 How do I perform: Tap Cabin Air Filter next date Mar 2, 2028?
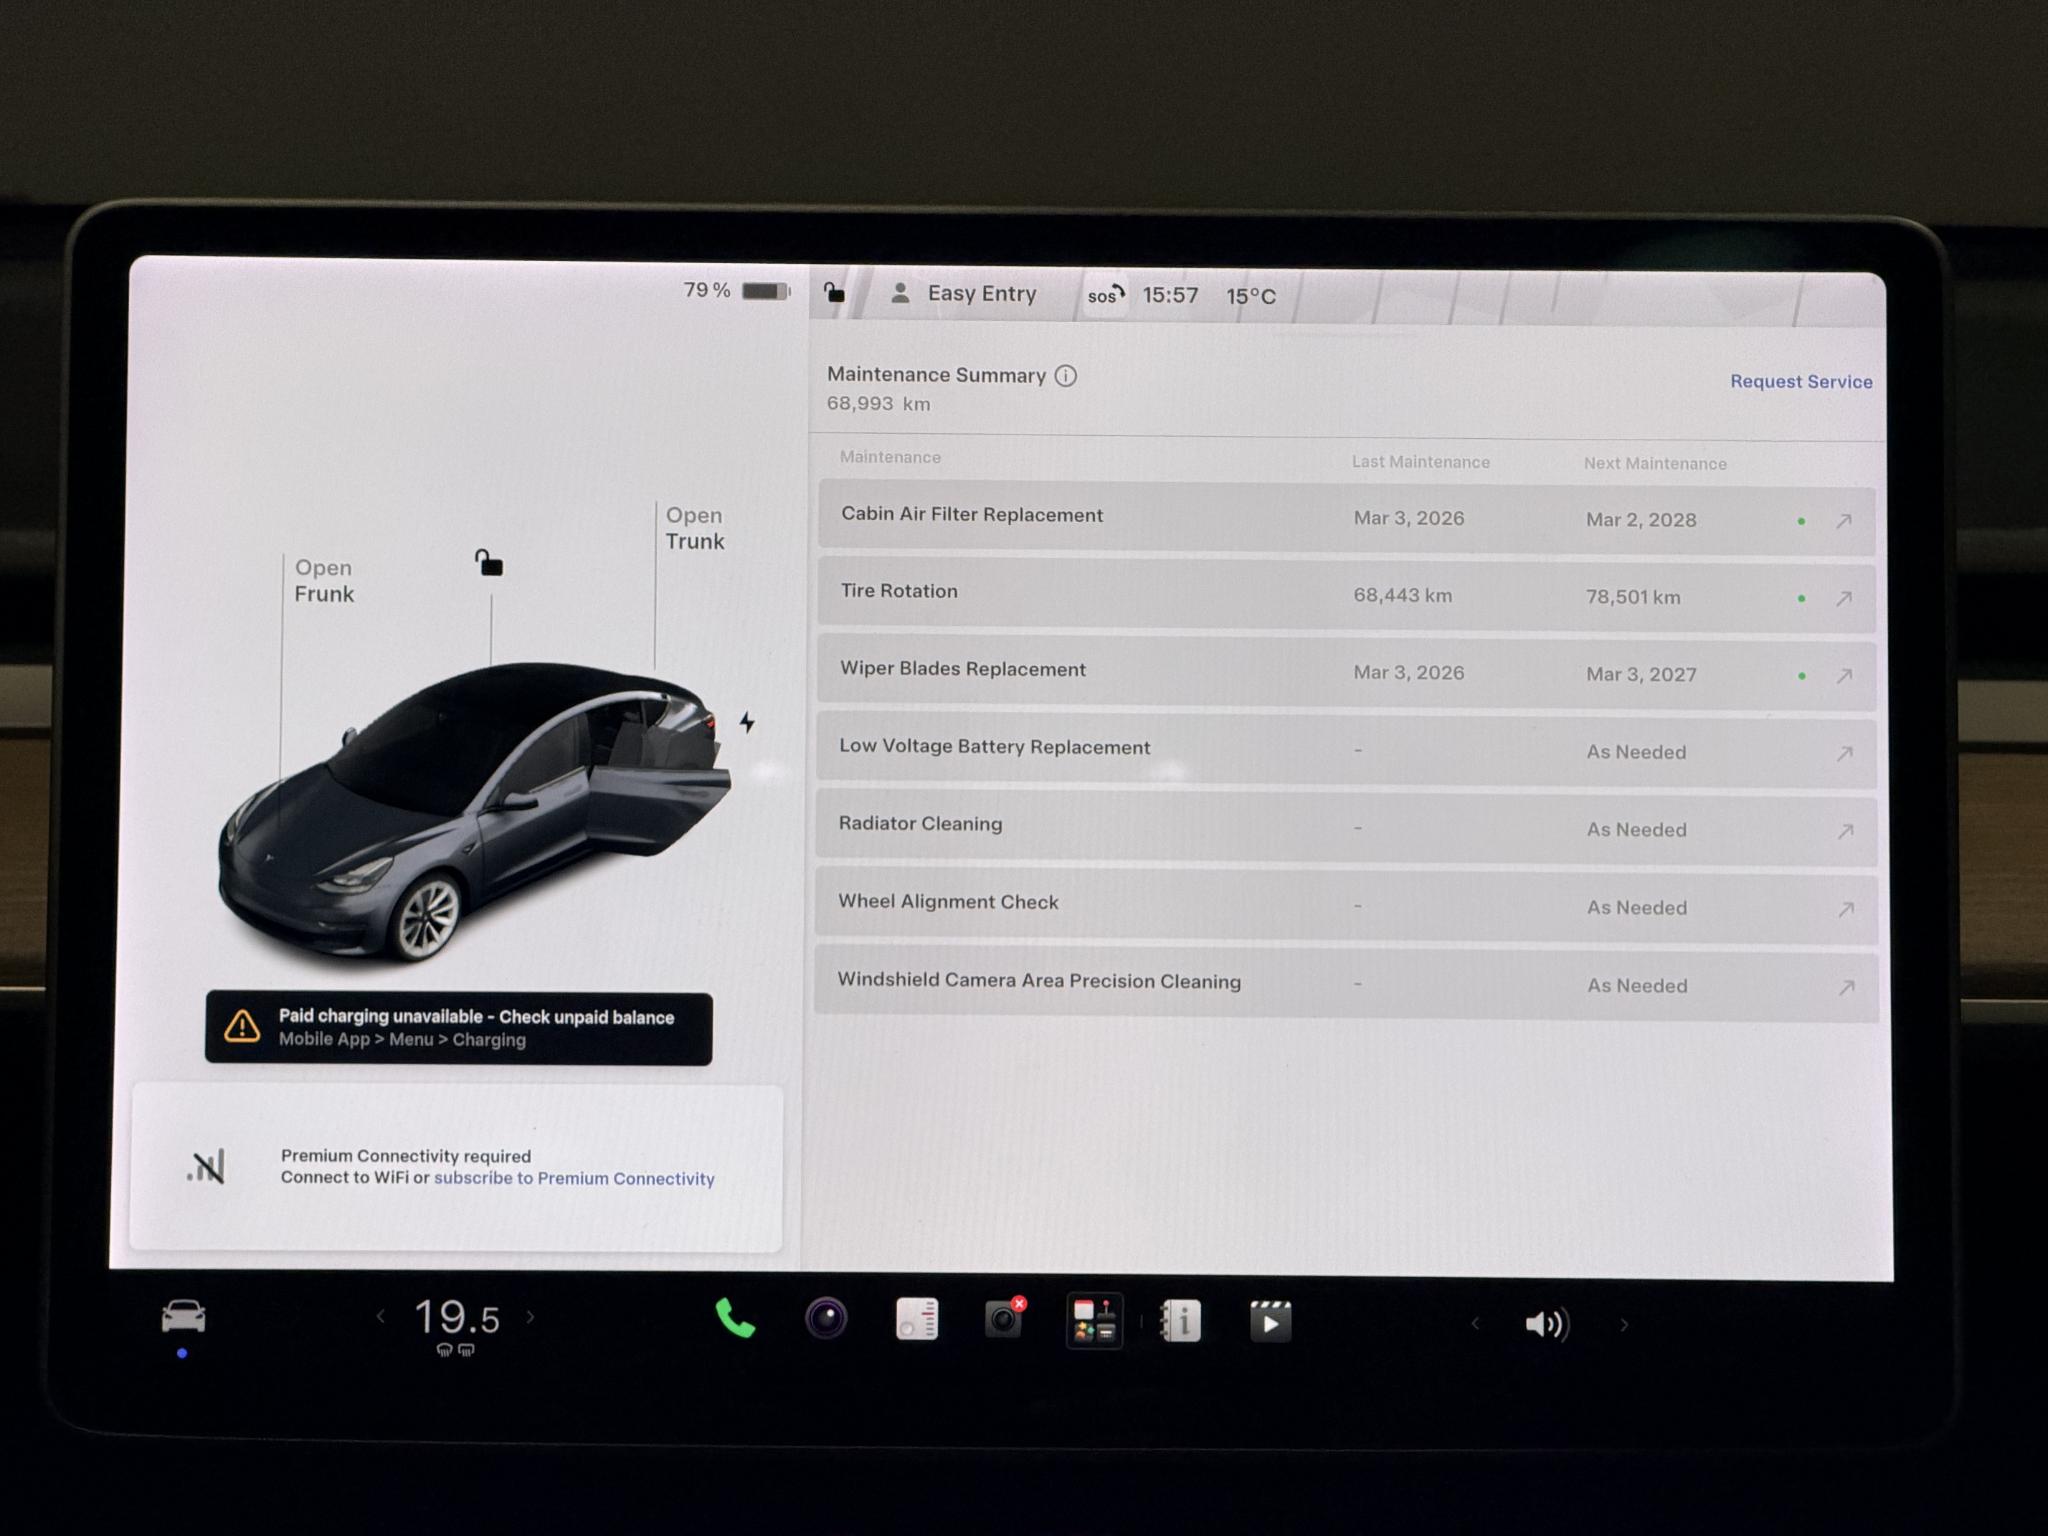pyautogui.click(x=1641, y=520)
